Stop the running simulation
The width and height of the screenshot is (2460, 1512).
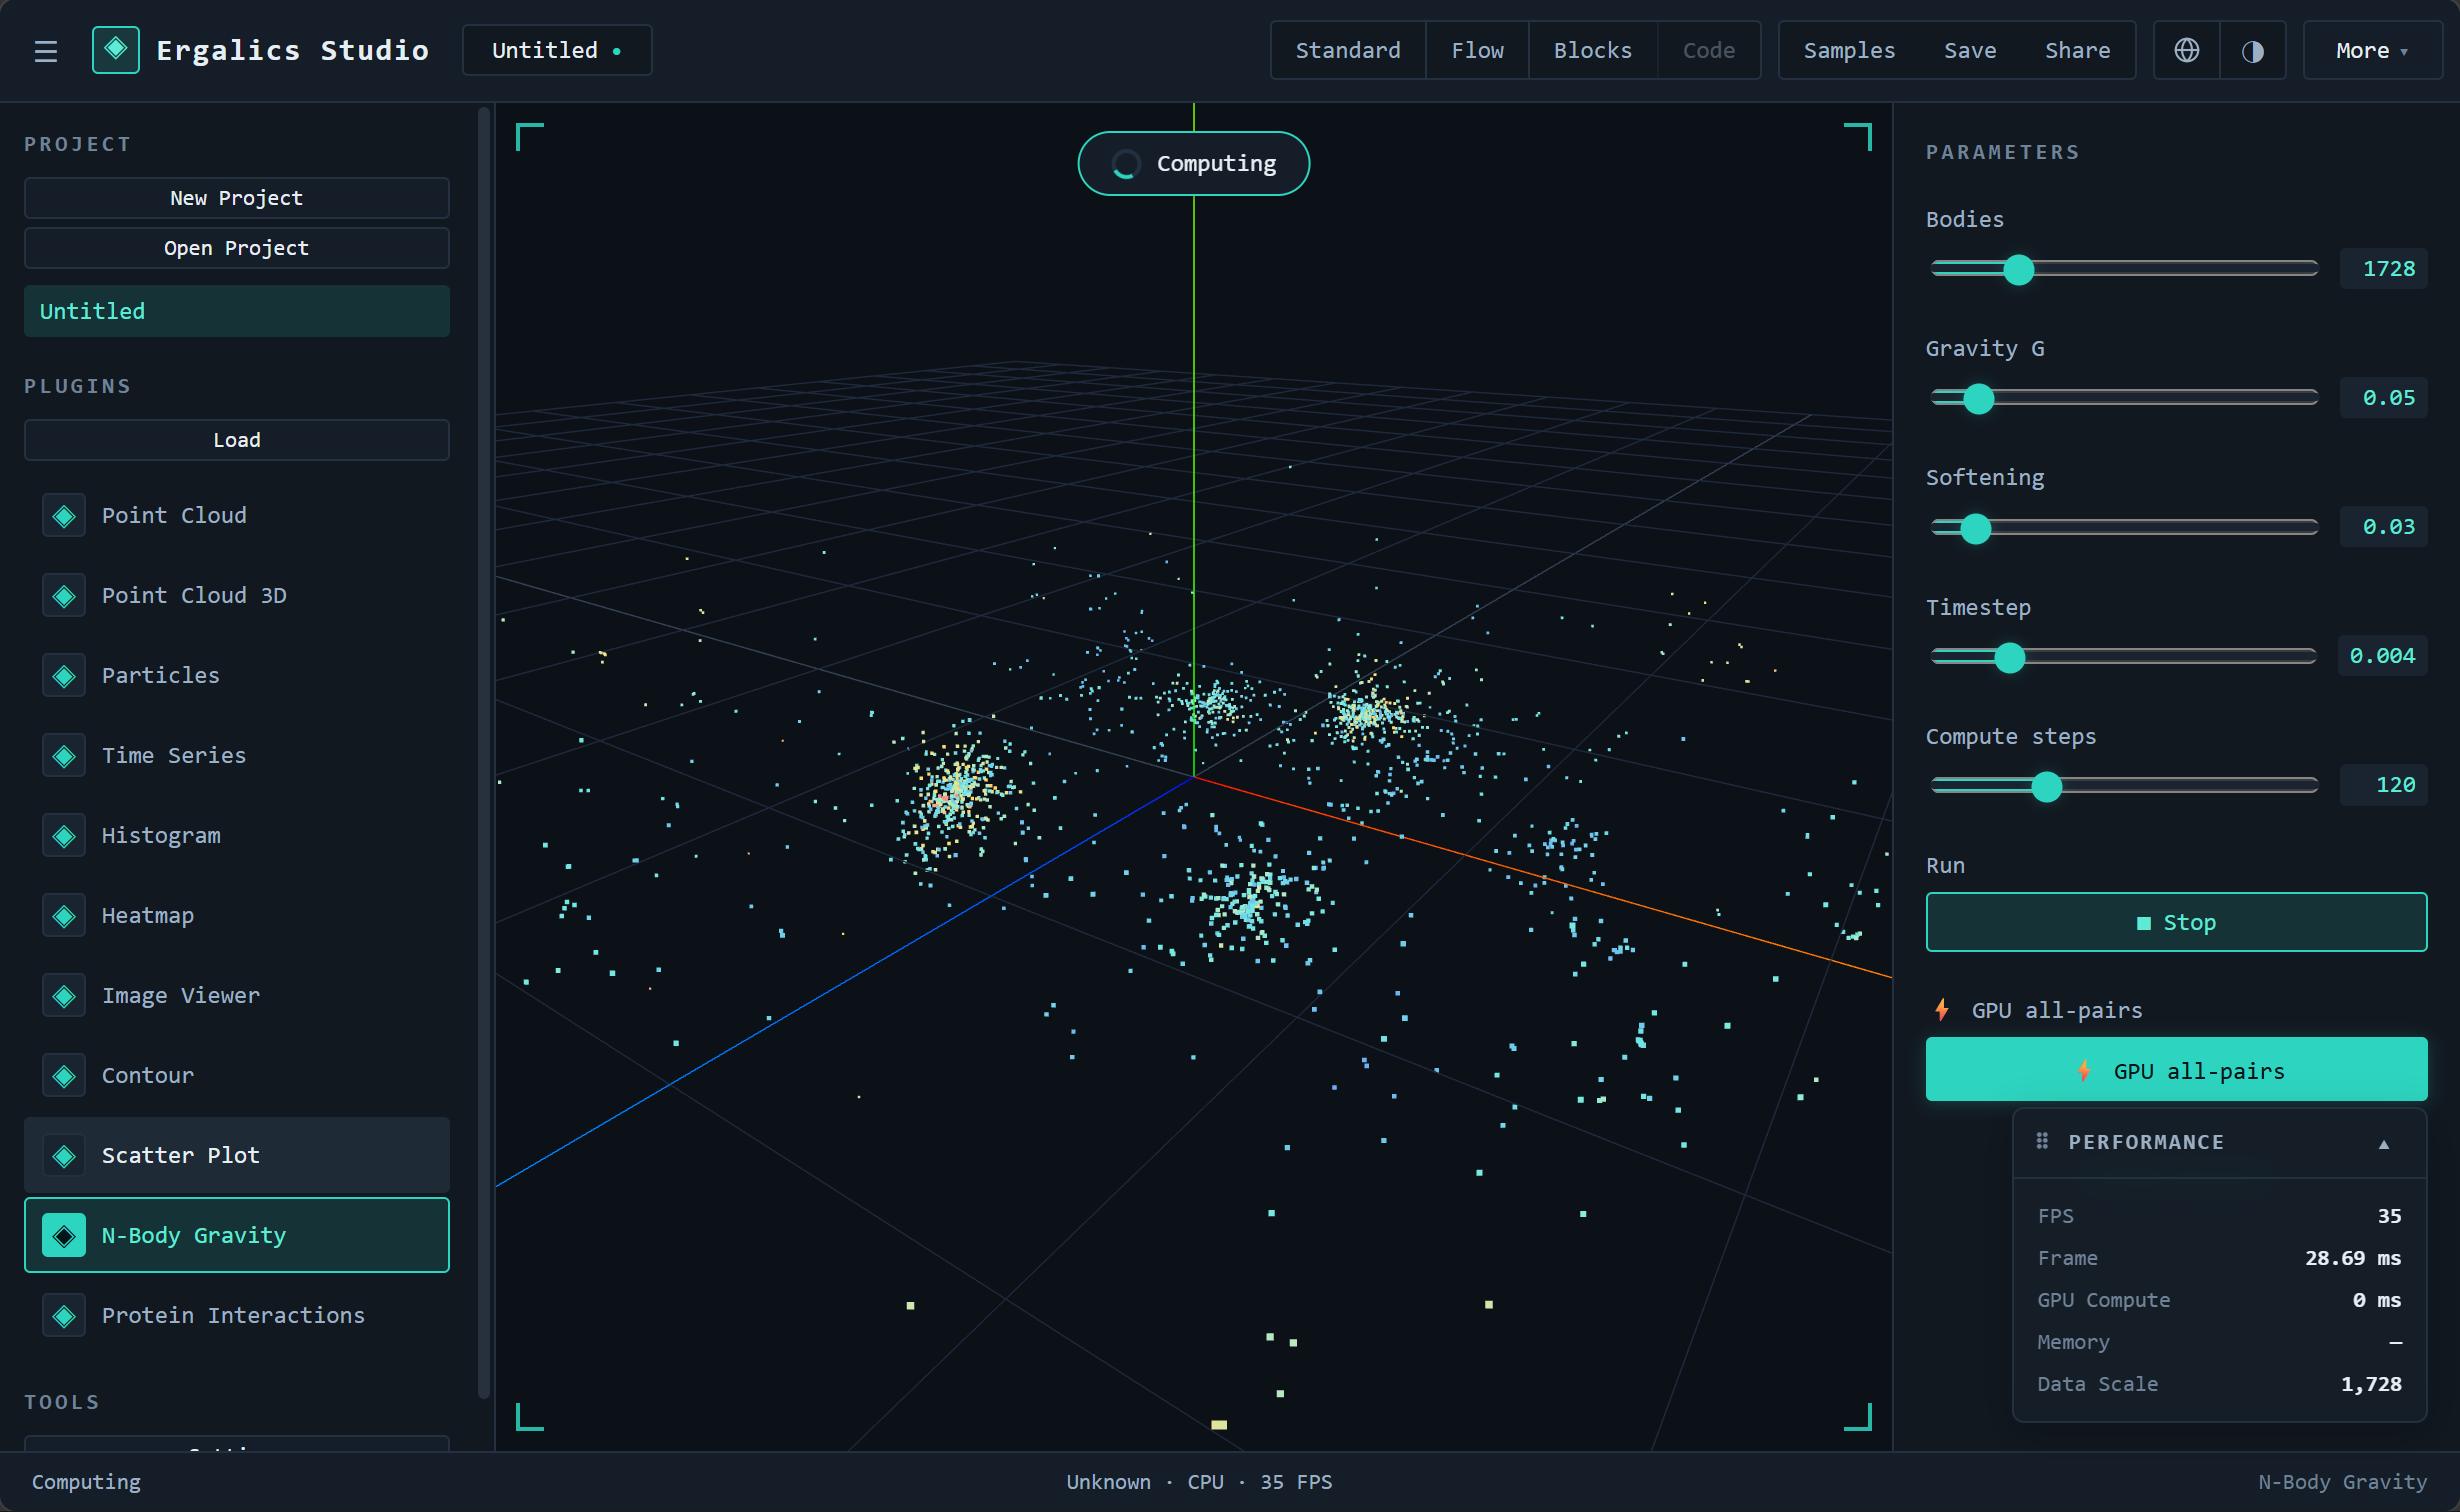[x=2176, y=922]
